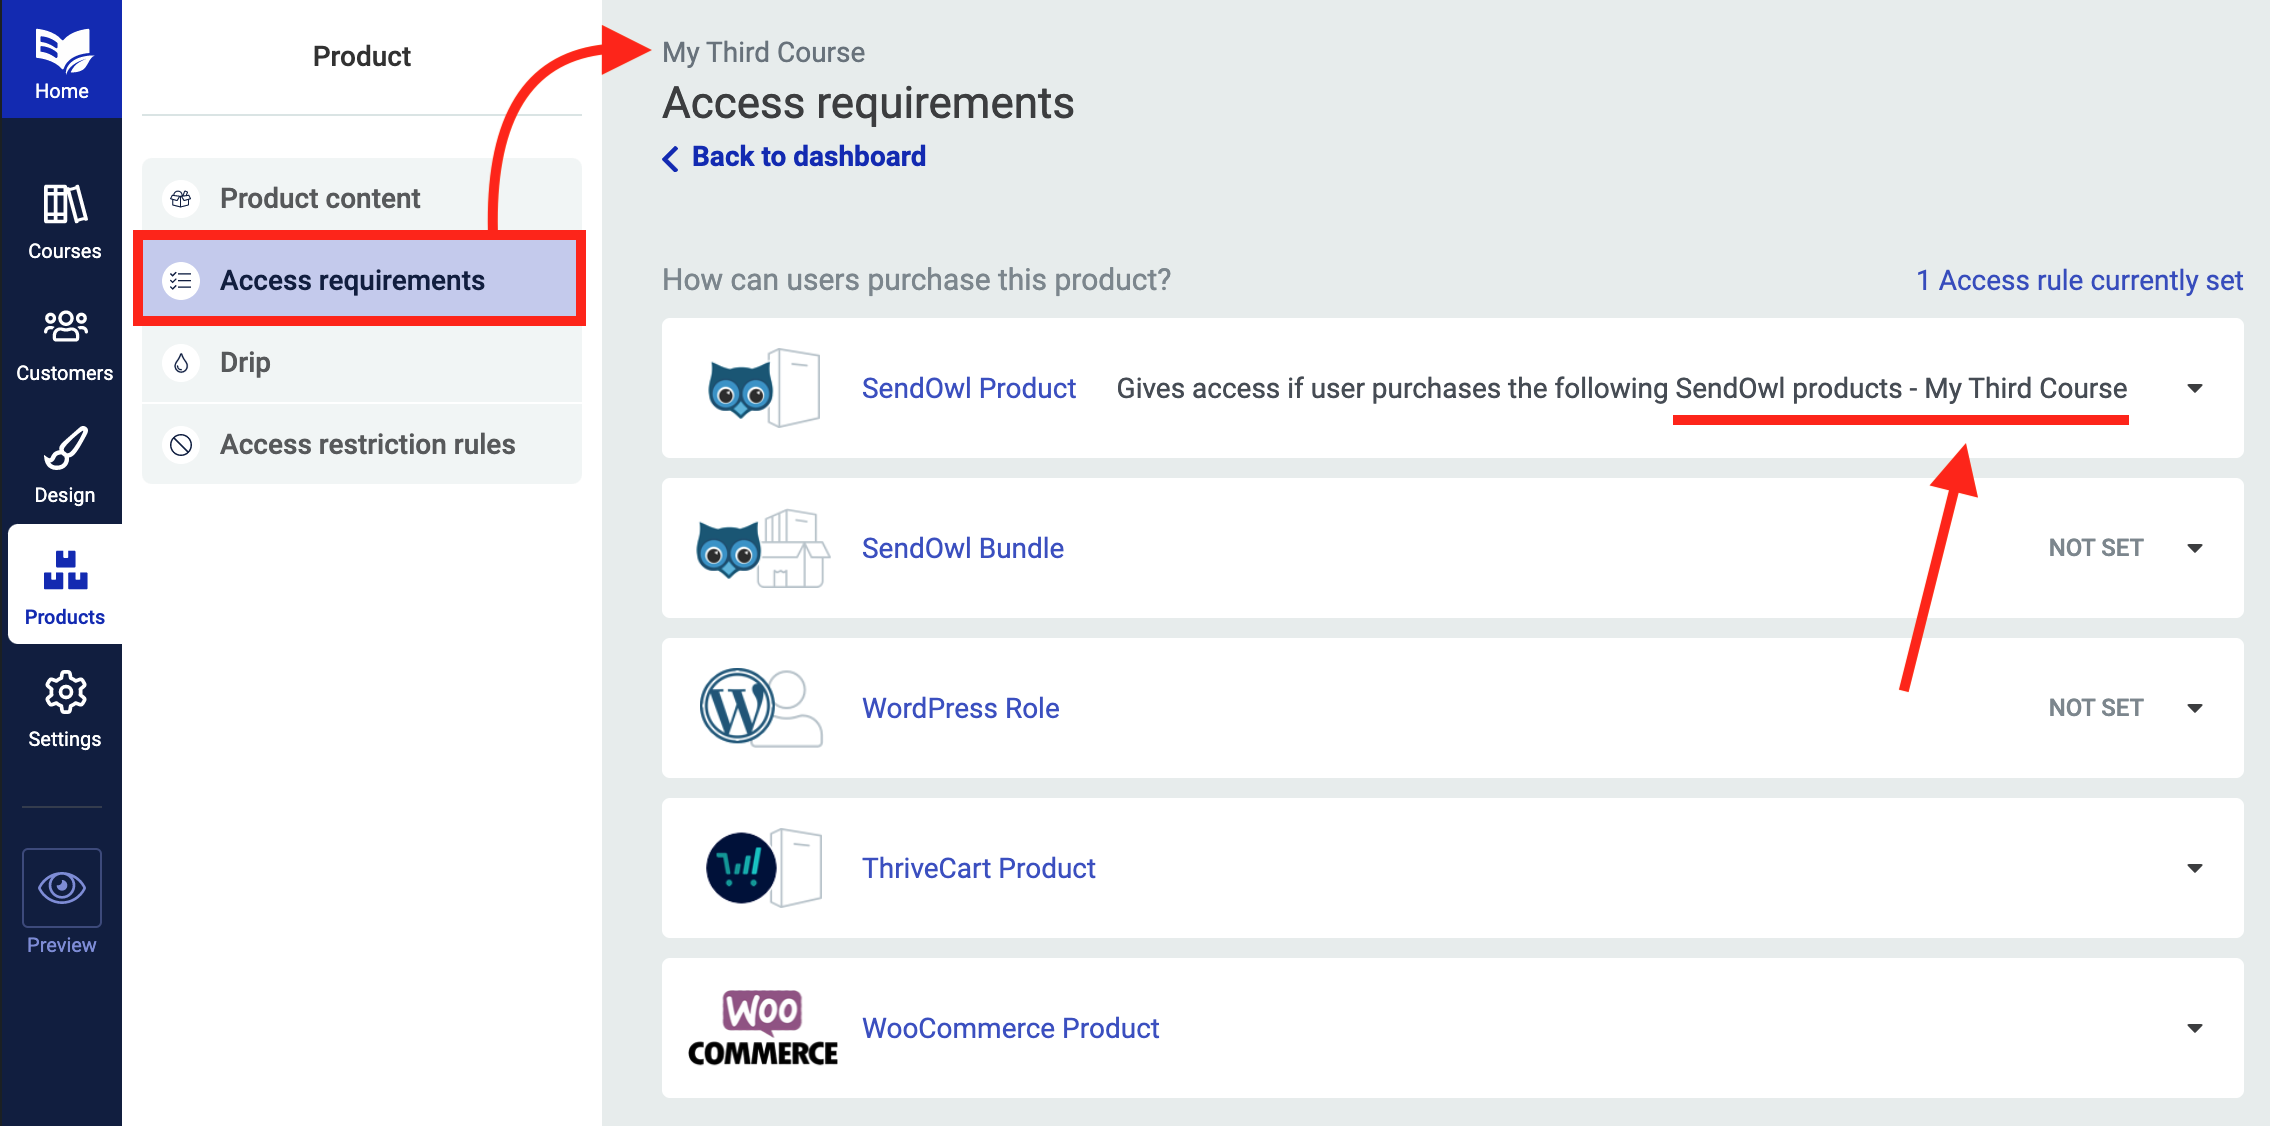Click the WooCommerce Product title link
2270x1126 pixels.
point(1010,1028)
